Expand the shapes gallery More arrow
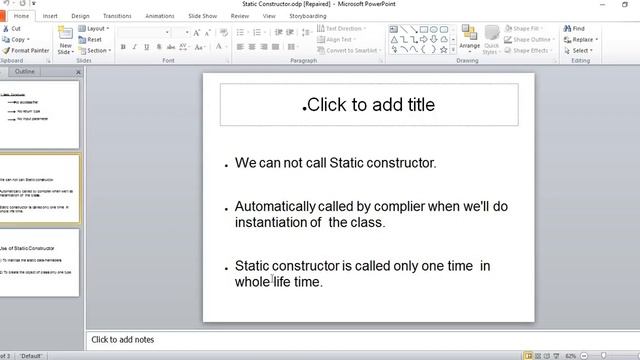Viewport: 640px width, 360px height. [453, 50]
